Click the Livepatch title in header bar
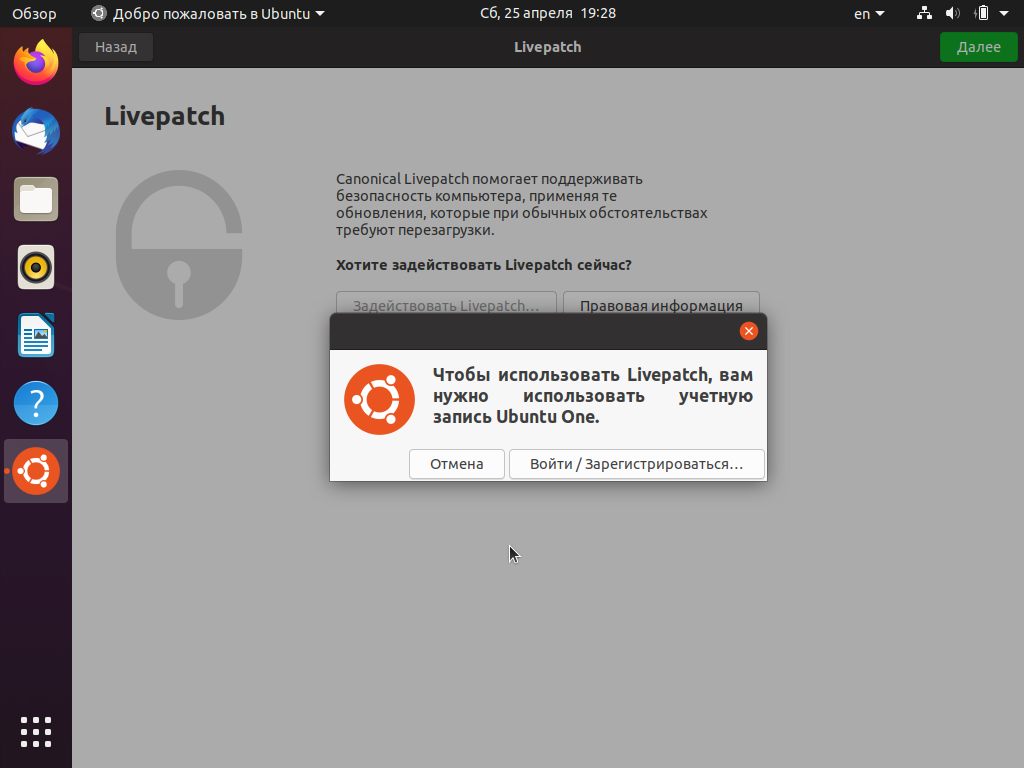 click(547, 47)
